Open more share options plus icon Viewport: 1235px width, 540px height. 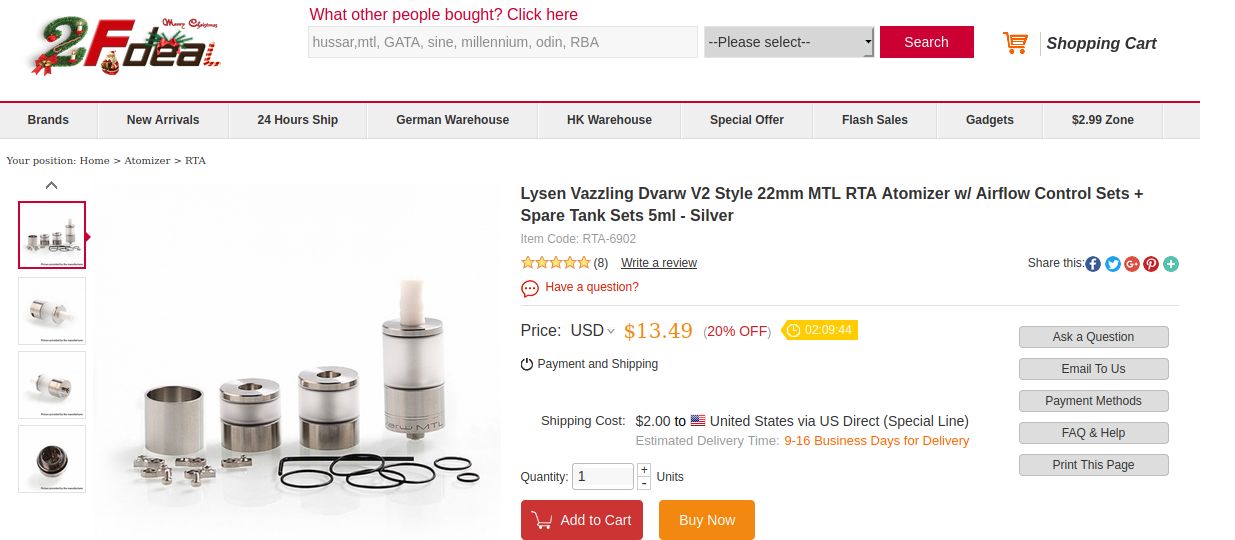(x=1171, y=264)
